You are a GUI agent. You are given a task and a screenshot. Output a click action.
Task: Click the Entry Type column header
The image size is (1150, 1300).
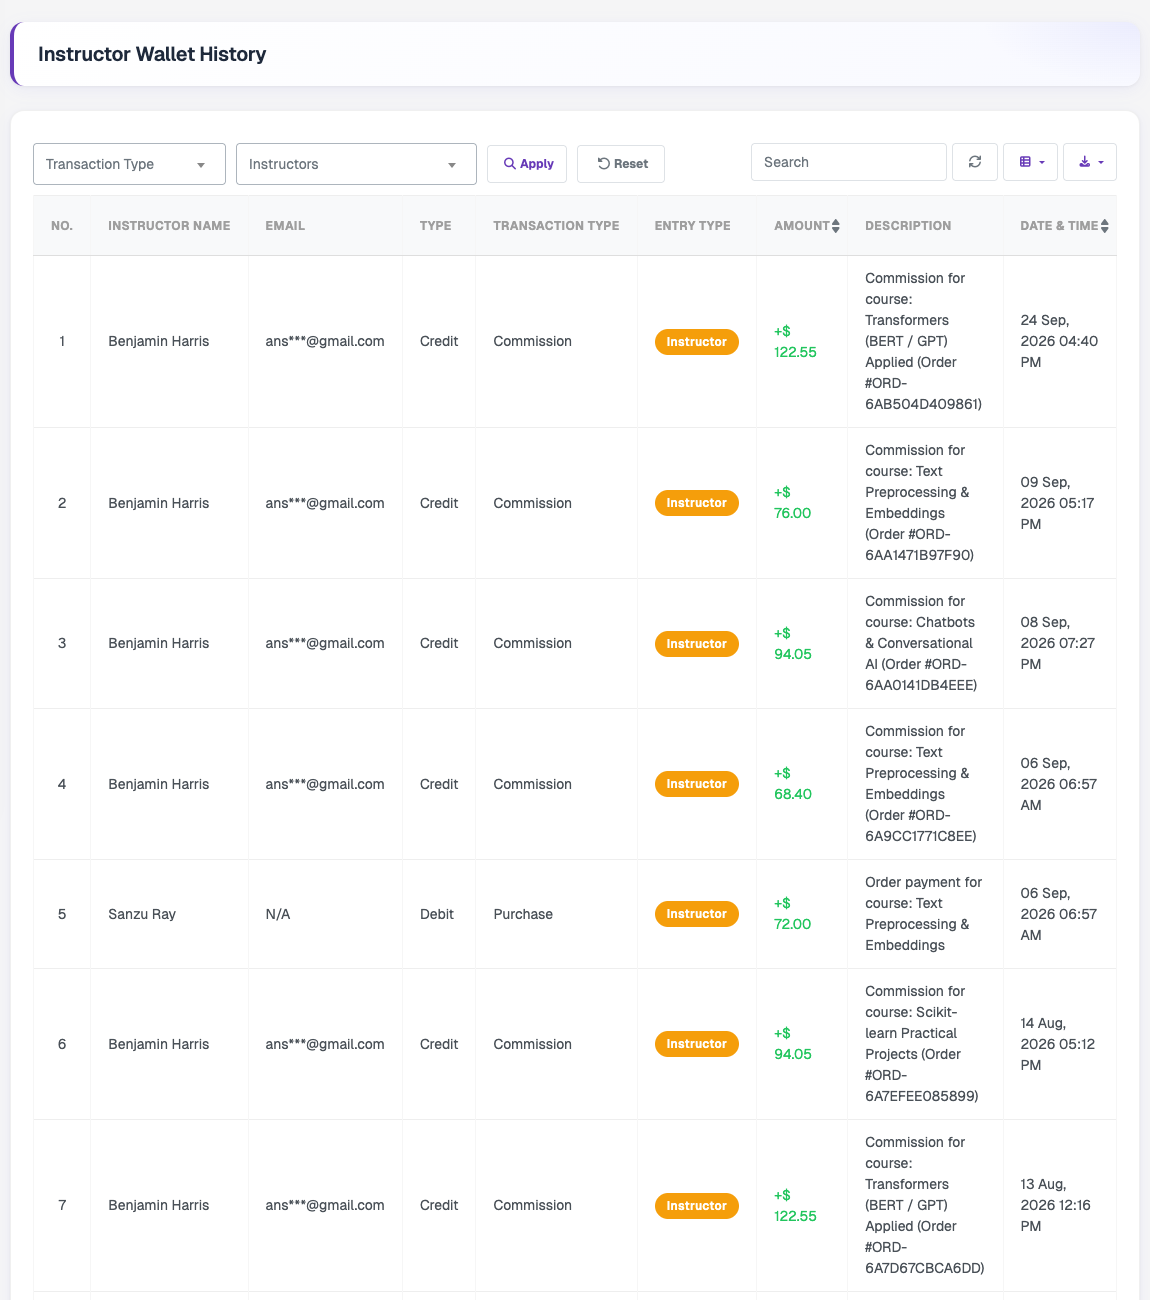coord(692,226)
